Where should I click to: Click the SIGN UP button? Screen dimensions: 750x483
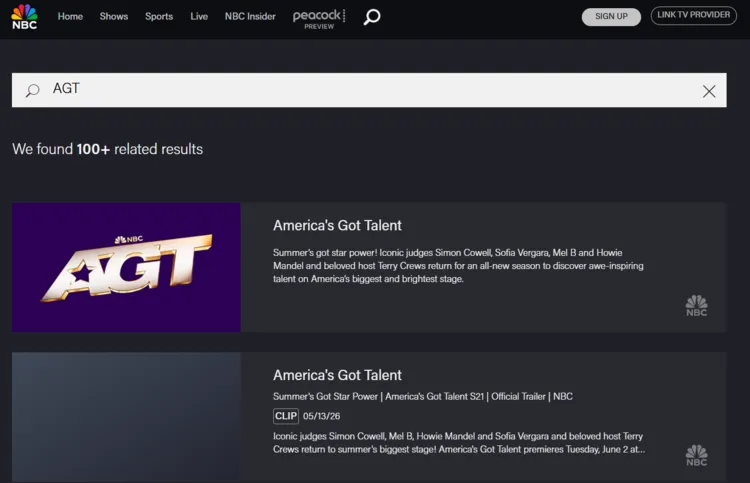coord(611,17)
